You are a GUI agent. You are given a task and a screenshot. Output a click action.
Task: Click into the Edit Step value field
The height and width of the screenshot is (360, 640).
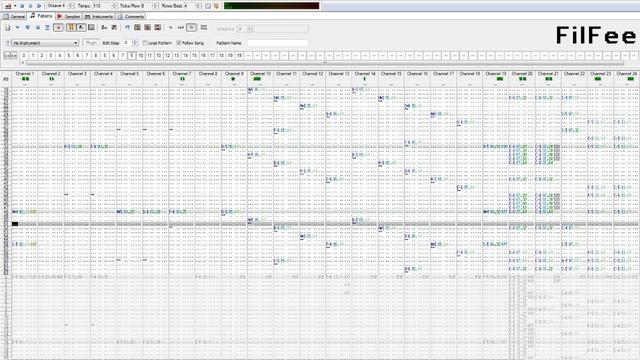[126, 43]
